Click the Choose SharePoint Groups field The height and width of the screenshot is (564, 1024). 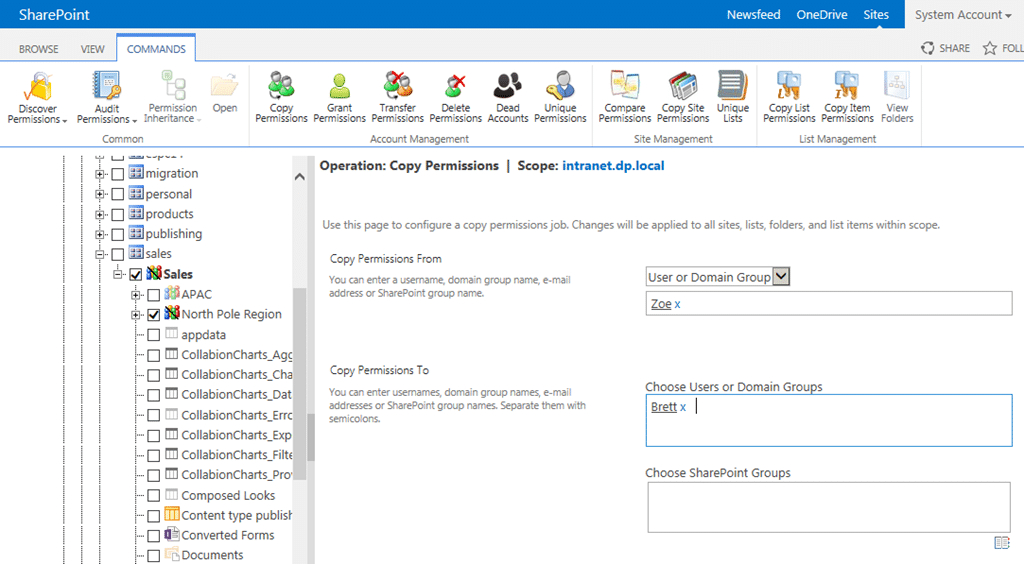click(x=829, y=507)
